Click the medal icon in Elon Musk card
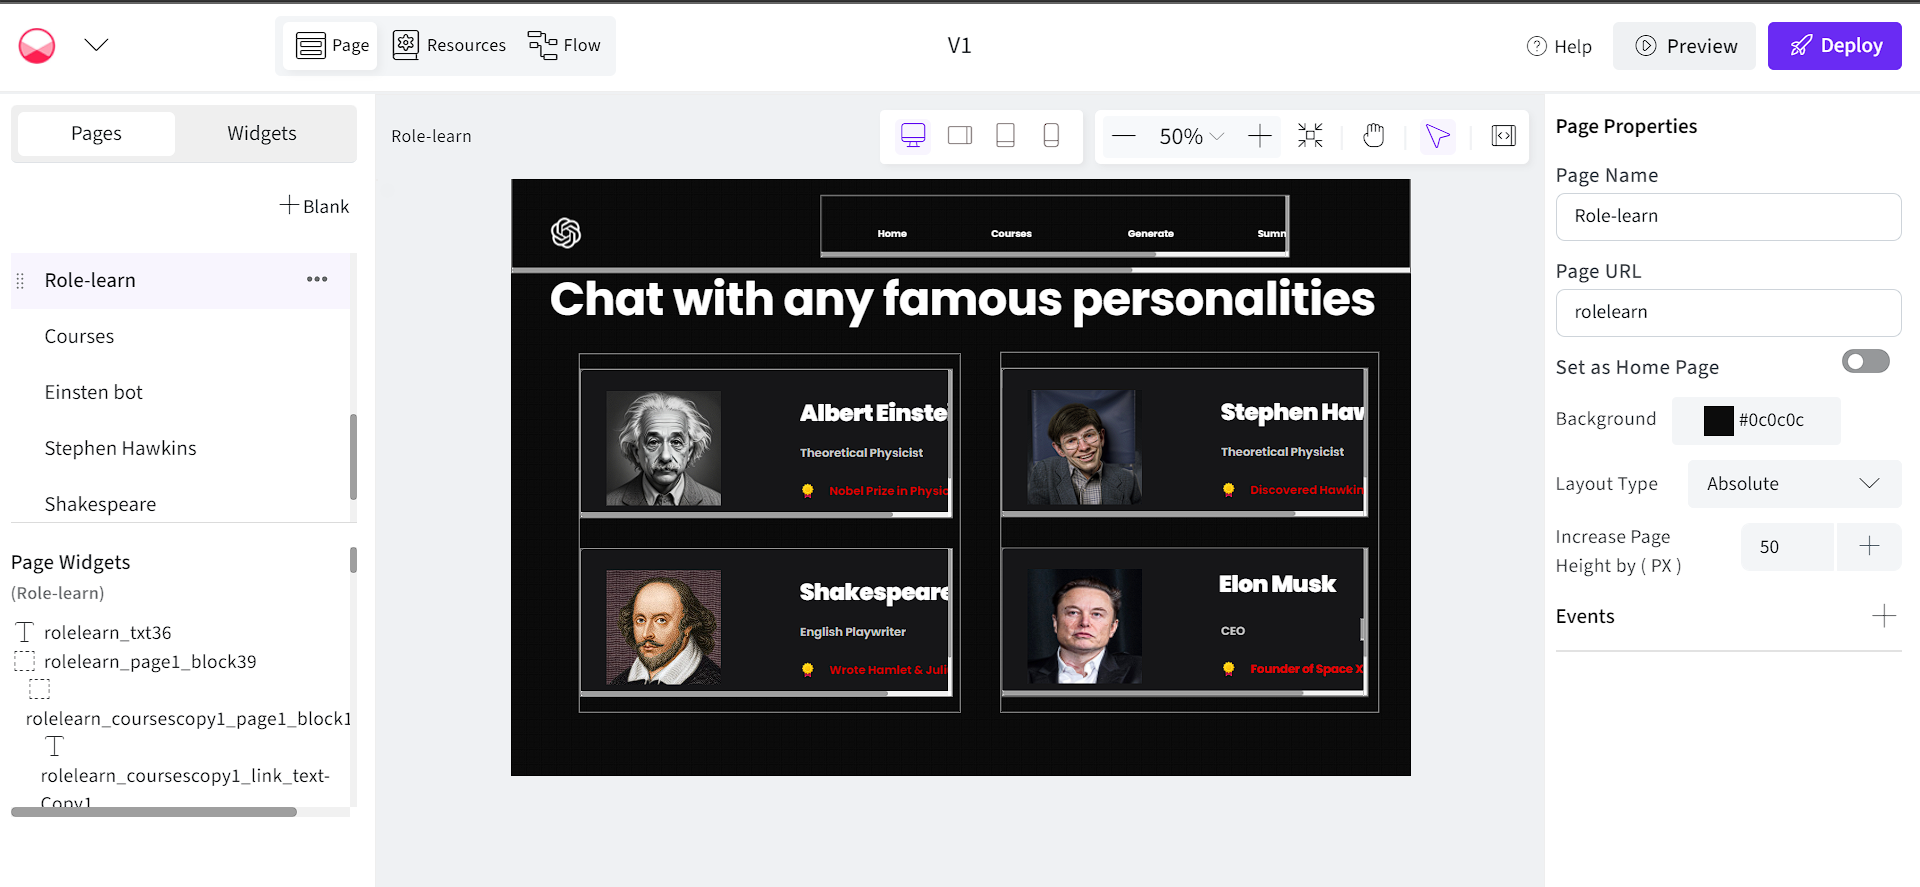Screen dimensions: 1920x887 point(1228,668)
